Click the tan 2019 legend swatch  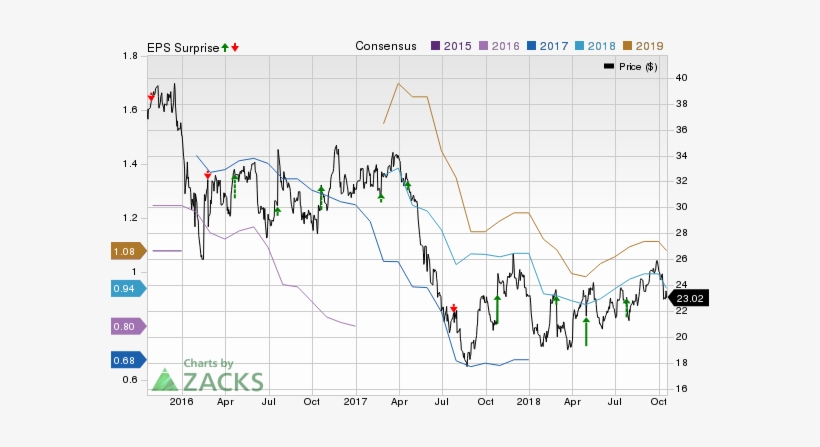point(628,46)
